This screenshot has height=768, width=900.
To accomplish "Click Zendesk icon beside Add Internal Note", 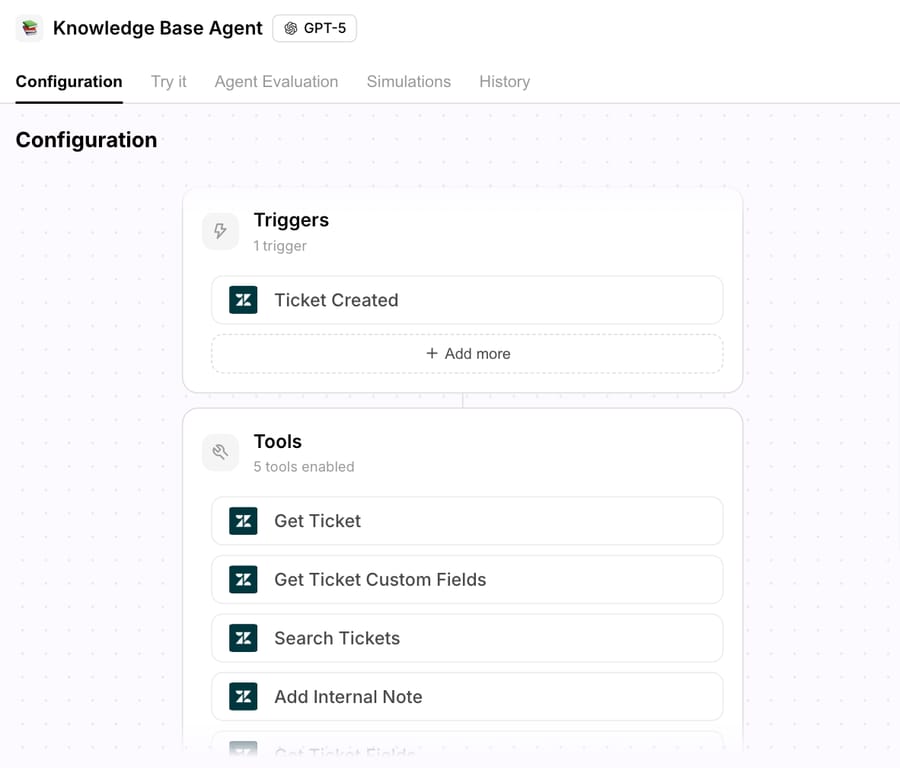I will click(x=243, y=697).
